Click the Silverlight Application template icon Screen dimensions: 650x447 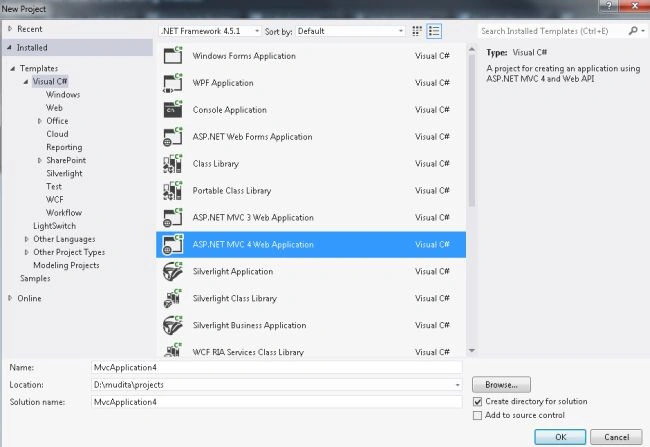click(173, 271)
